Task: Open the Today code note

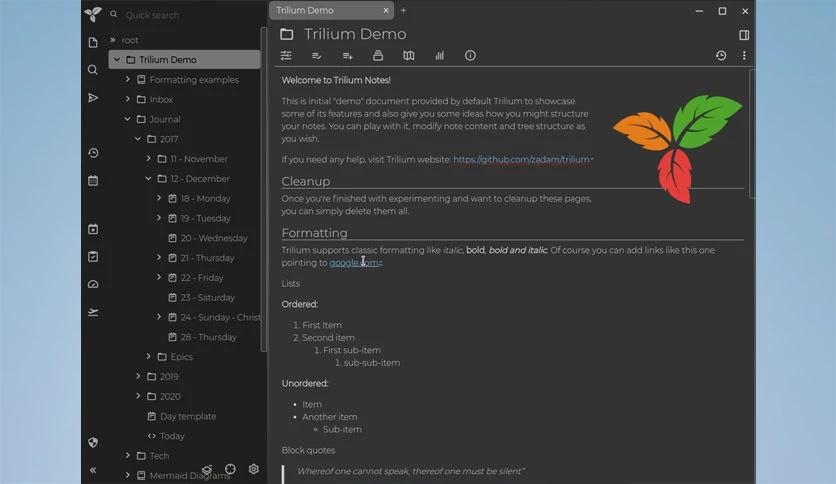Action: click(x=172, y=435)
